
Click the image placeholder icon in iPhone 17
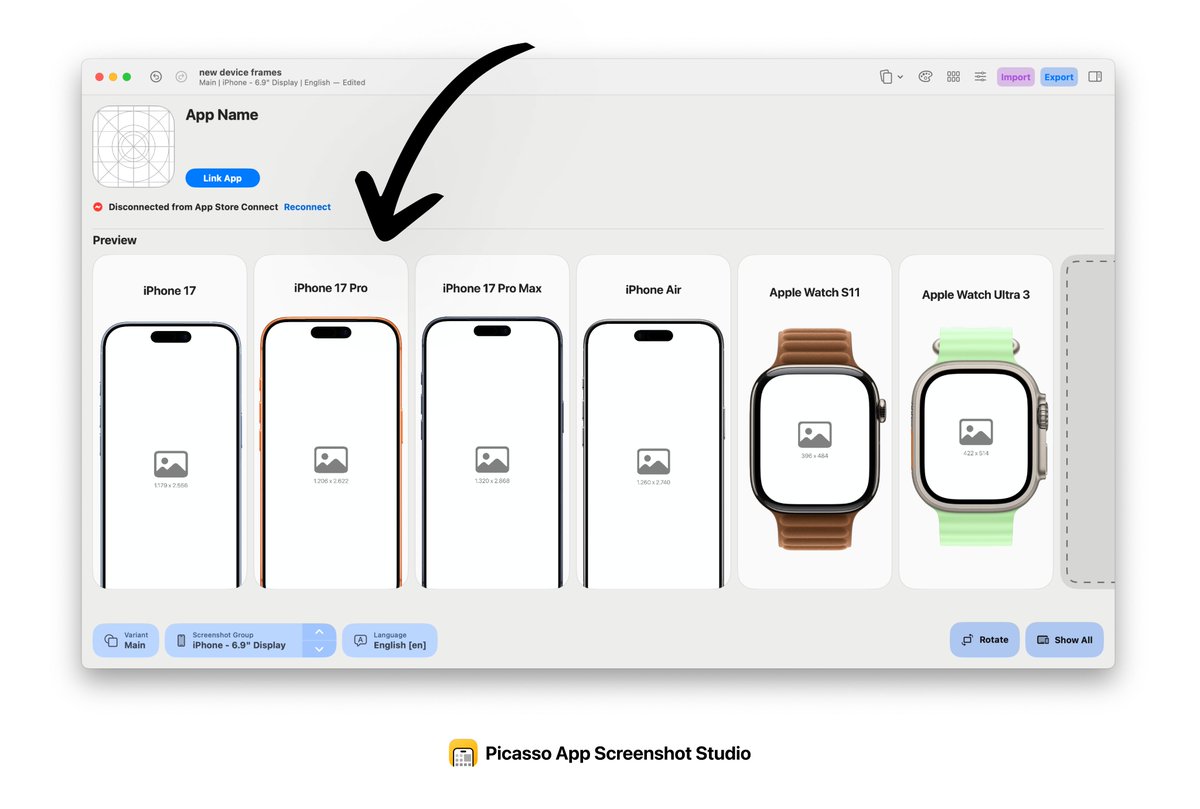[171, 464]
